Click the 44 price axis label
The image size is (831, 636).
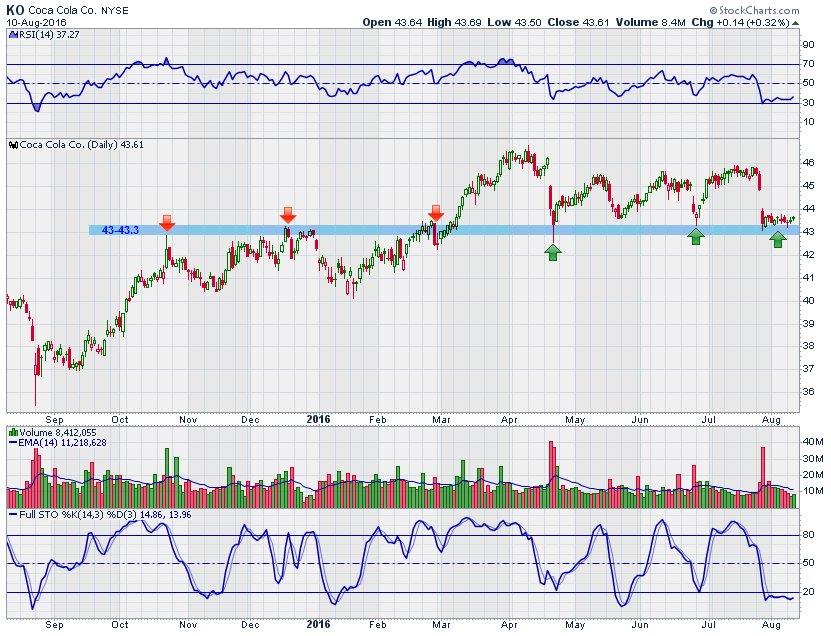pos(808,209)
